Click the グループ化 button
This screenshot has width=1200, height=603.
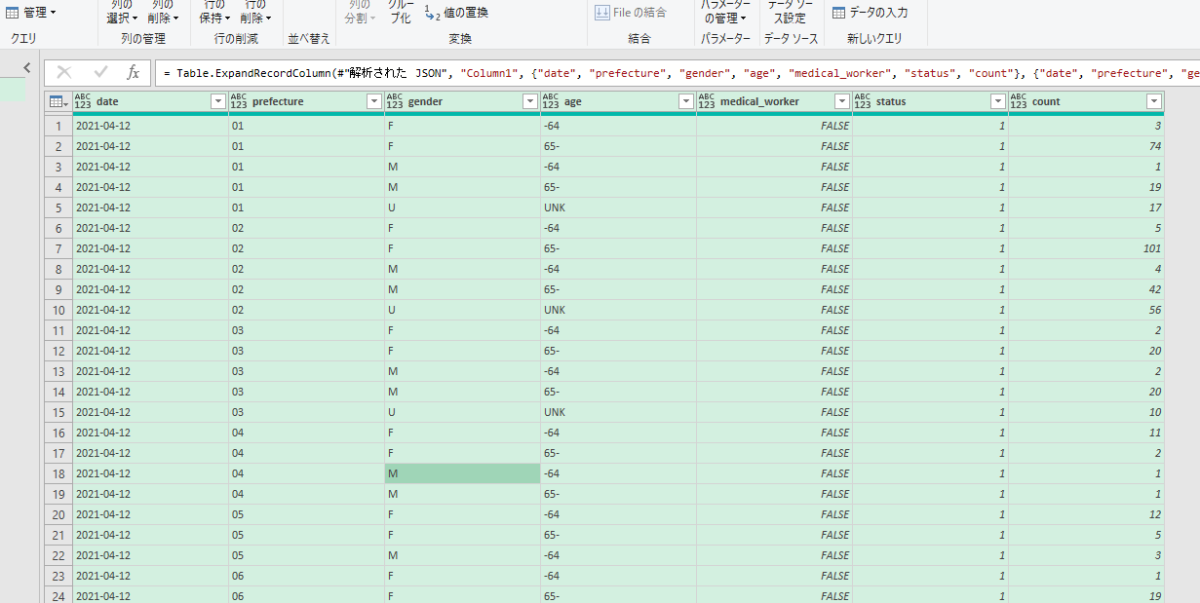coord(400,12)
